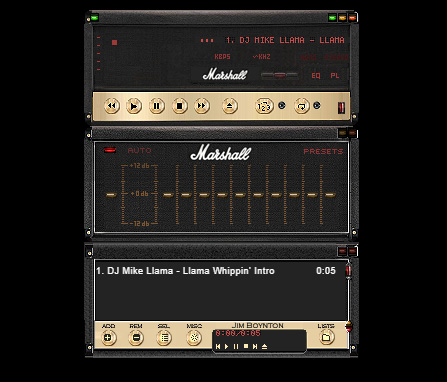Stop playback with the gold Stop button
Screen dimensions: 447x382
point(180,106)
